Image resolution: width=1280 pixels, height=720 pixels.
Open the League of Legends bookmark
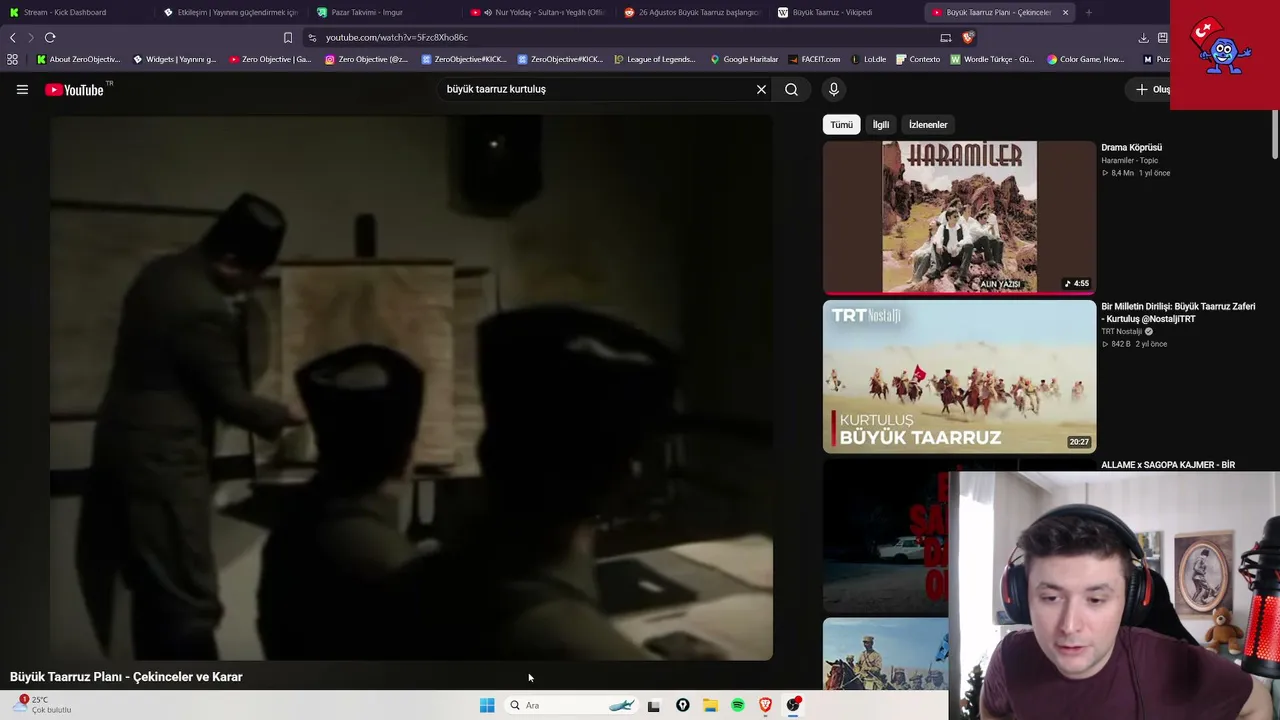(x=654, y=59)
